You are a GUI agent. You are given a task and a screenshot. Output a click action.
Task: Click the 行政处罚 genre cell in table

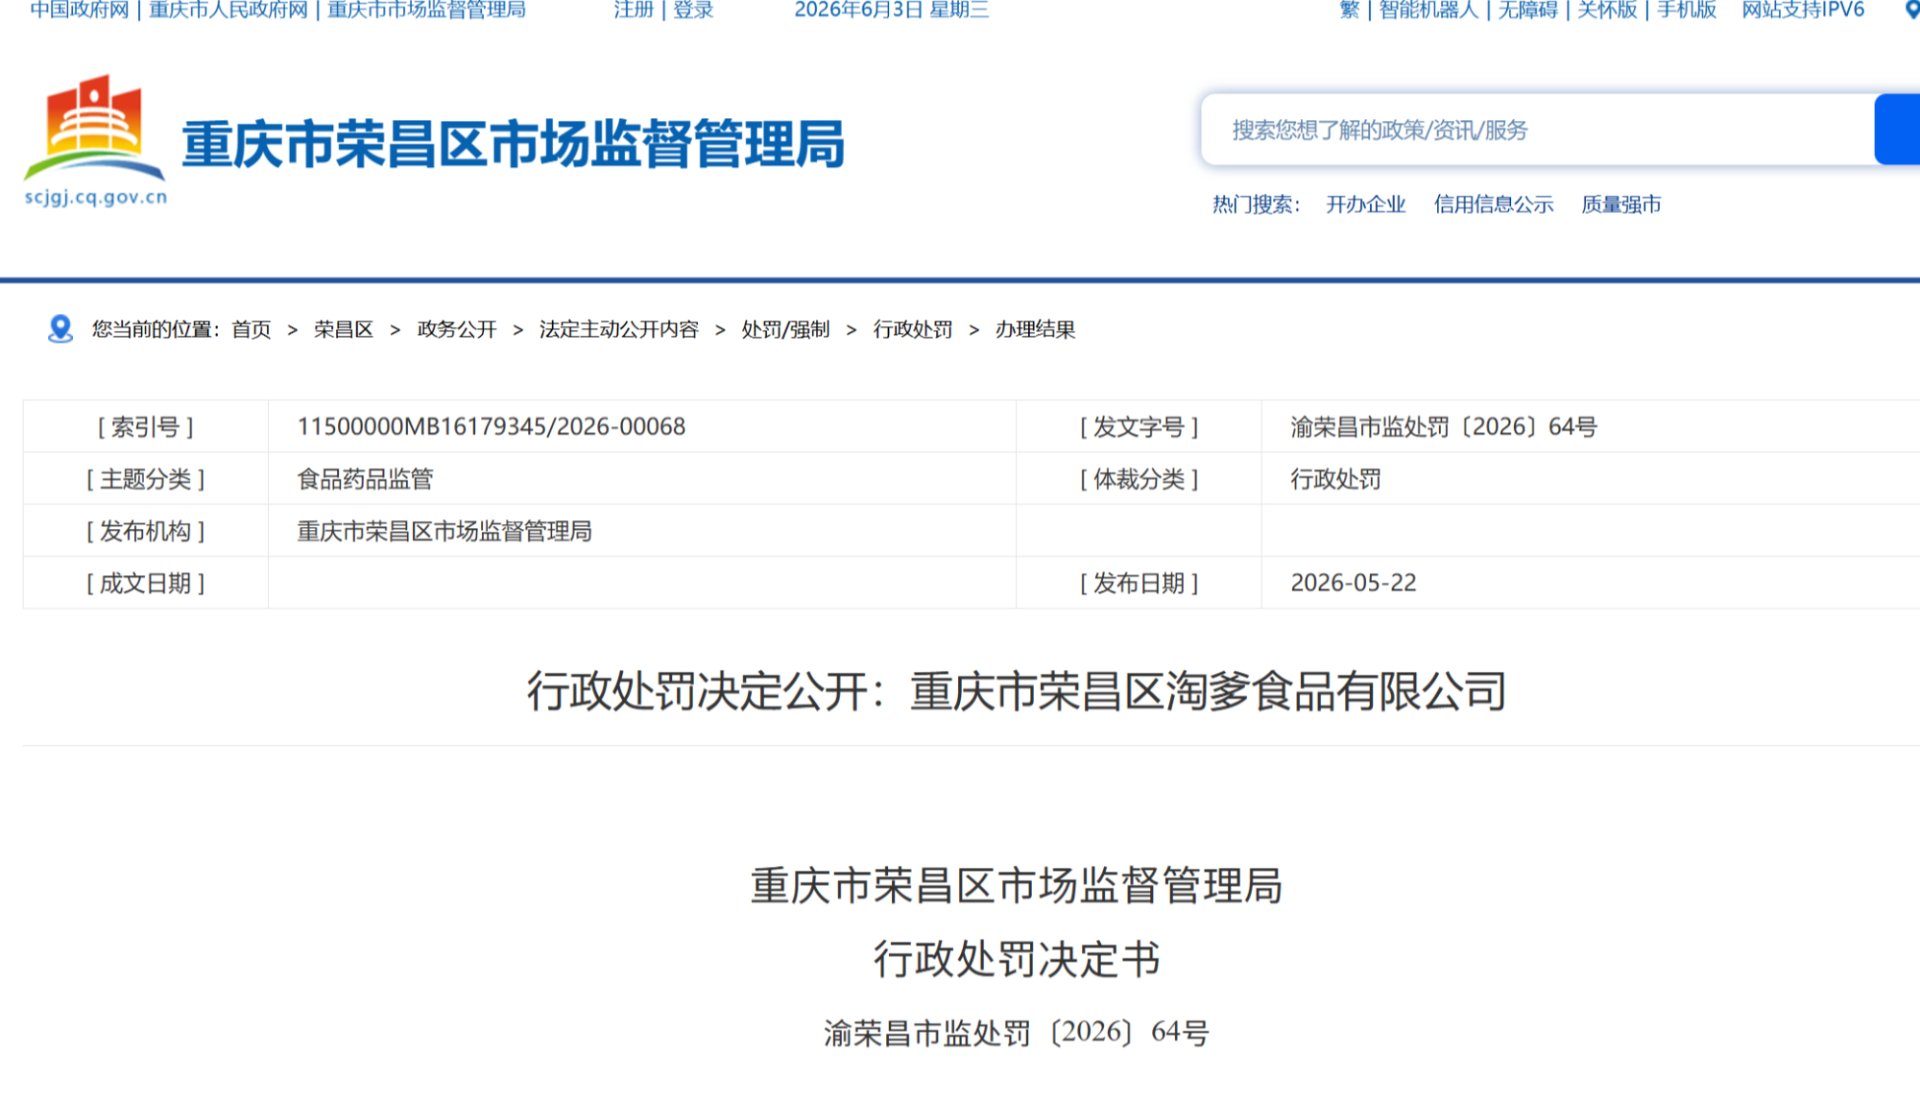pos(1335,479)
